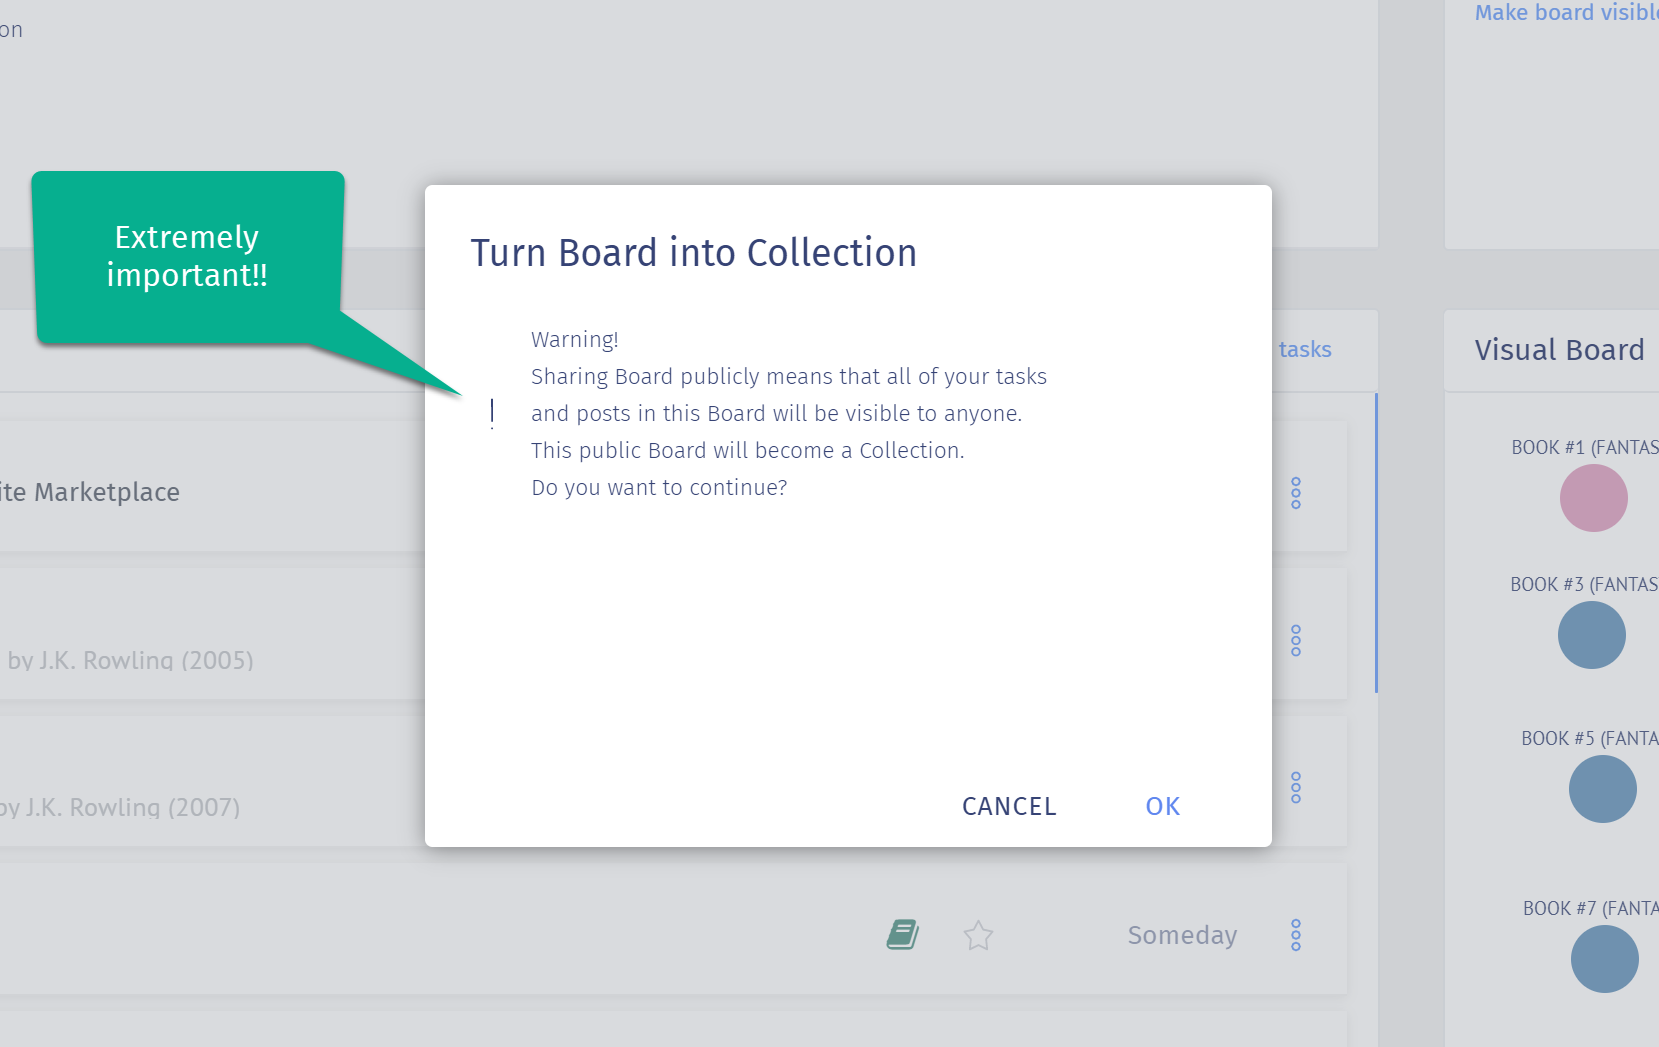The height and width of the screenshot is (1047, 1659).
Task: Open the Marketplace task in the list
Action: click(x=90, y=492)
